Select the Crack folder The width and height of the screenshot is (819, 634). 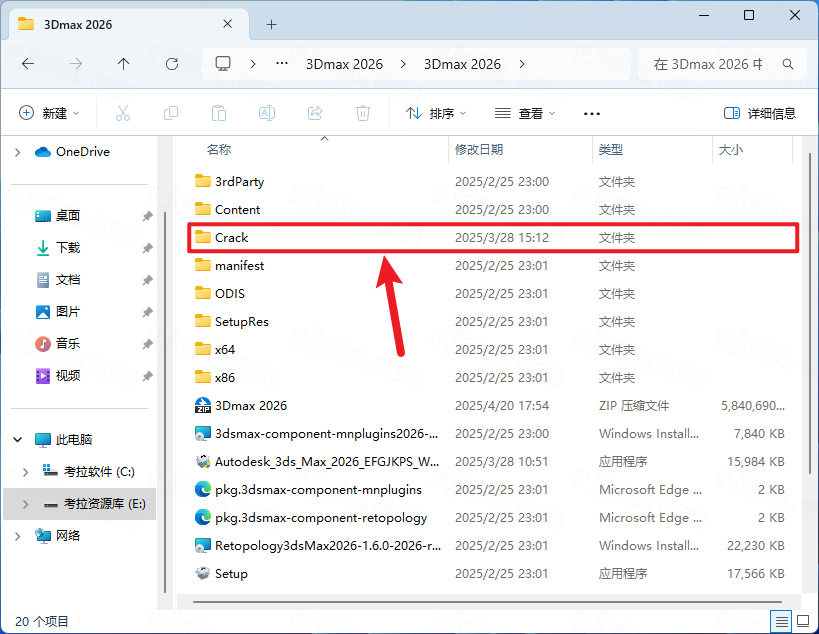[x=494, y=238]
